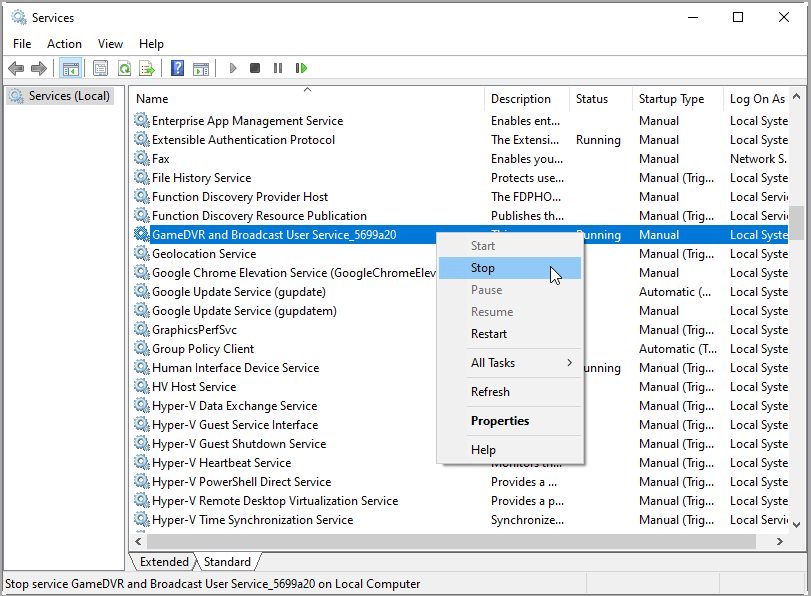Expand the All Tasks submenu
Image resolution: width=811 pixels, height=596 pixels.
click(x=509, y=363)
